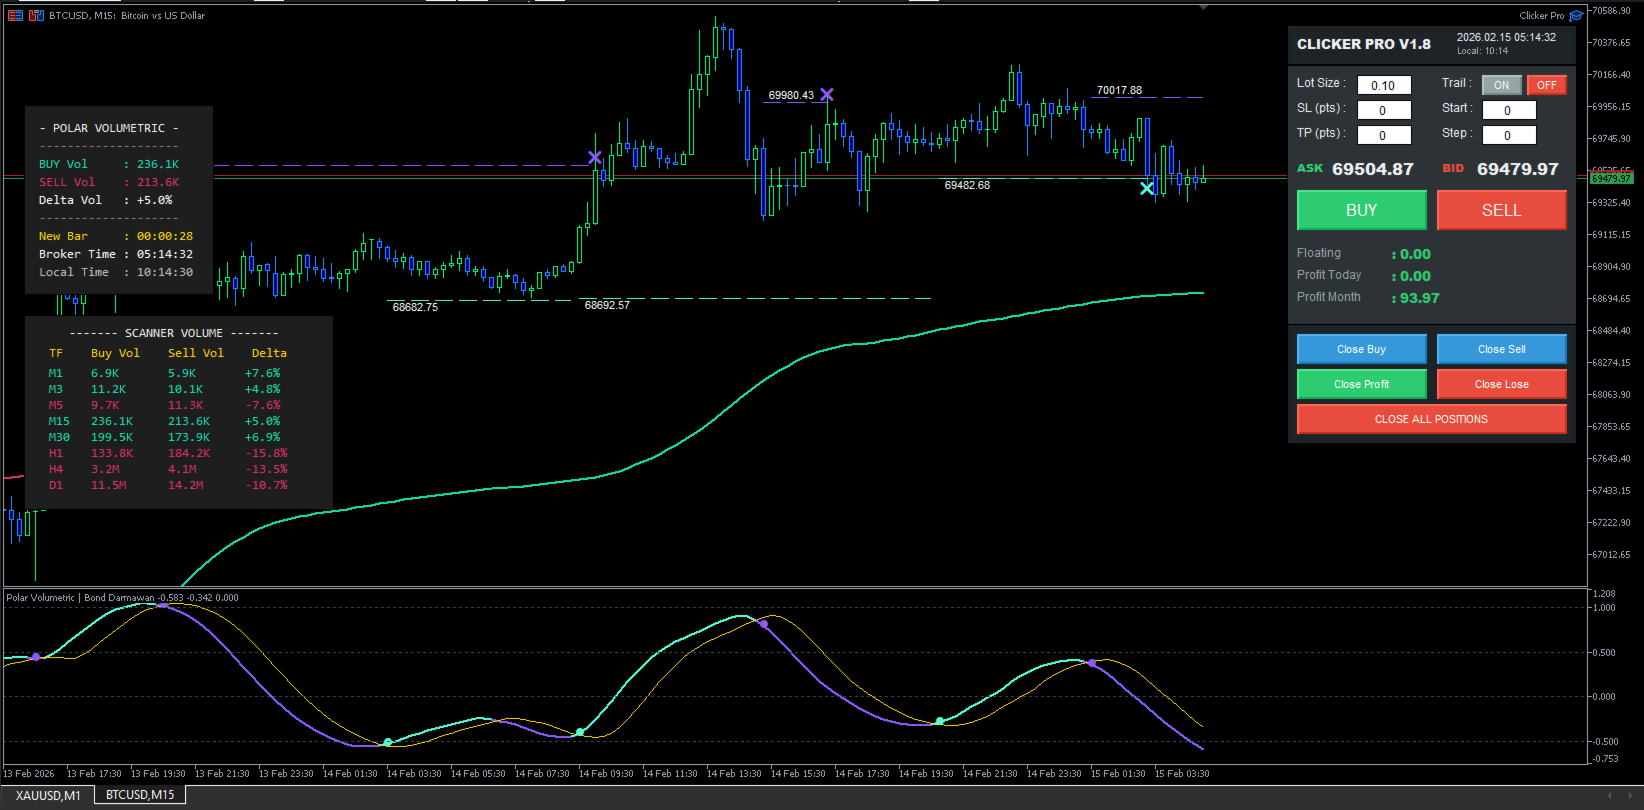The width and height of the screenshot is (1644, 810).
Task: Turn the Trail ON button on
Action: point(1501,85)
